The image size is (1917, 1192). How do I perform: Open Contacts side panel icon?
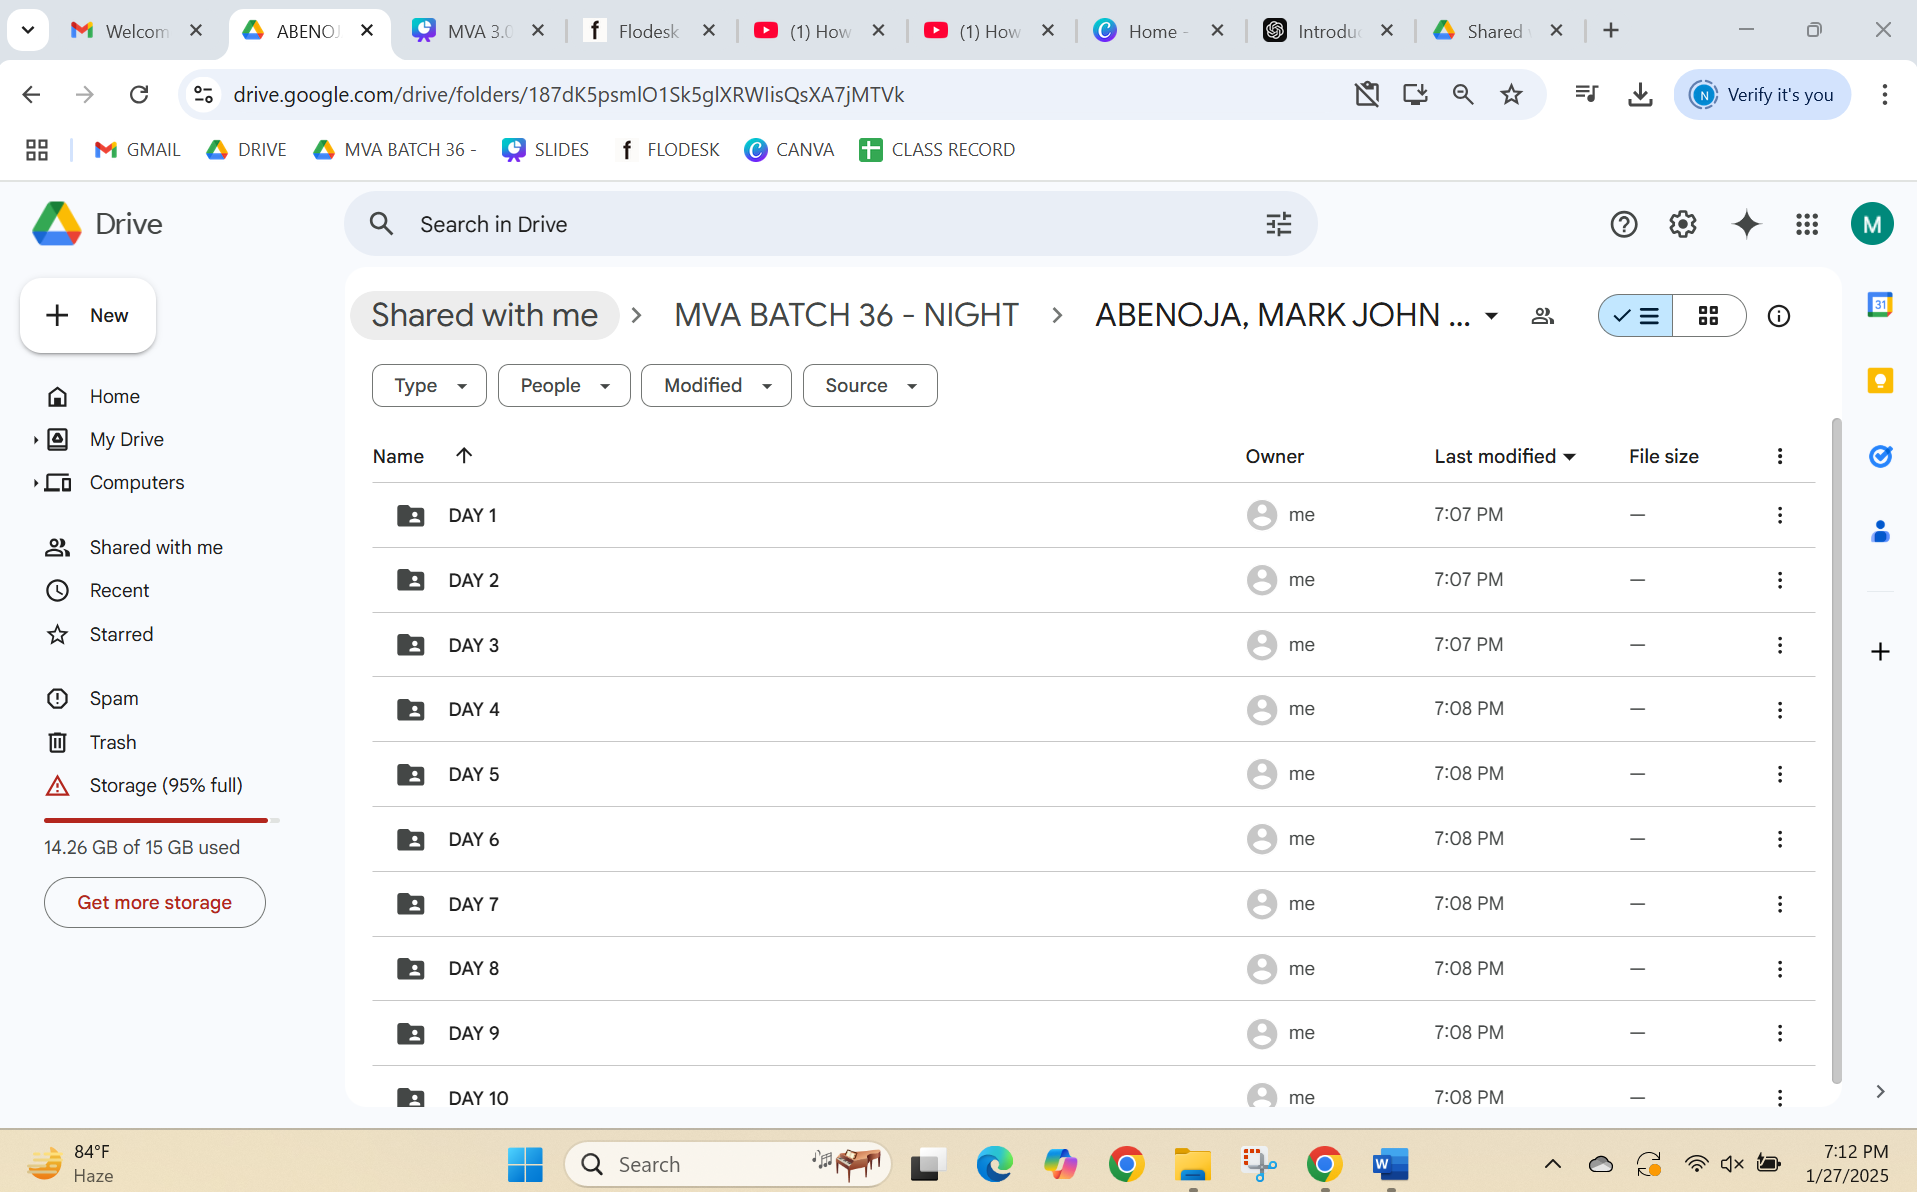point(1880,532)
